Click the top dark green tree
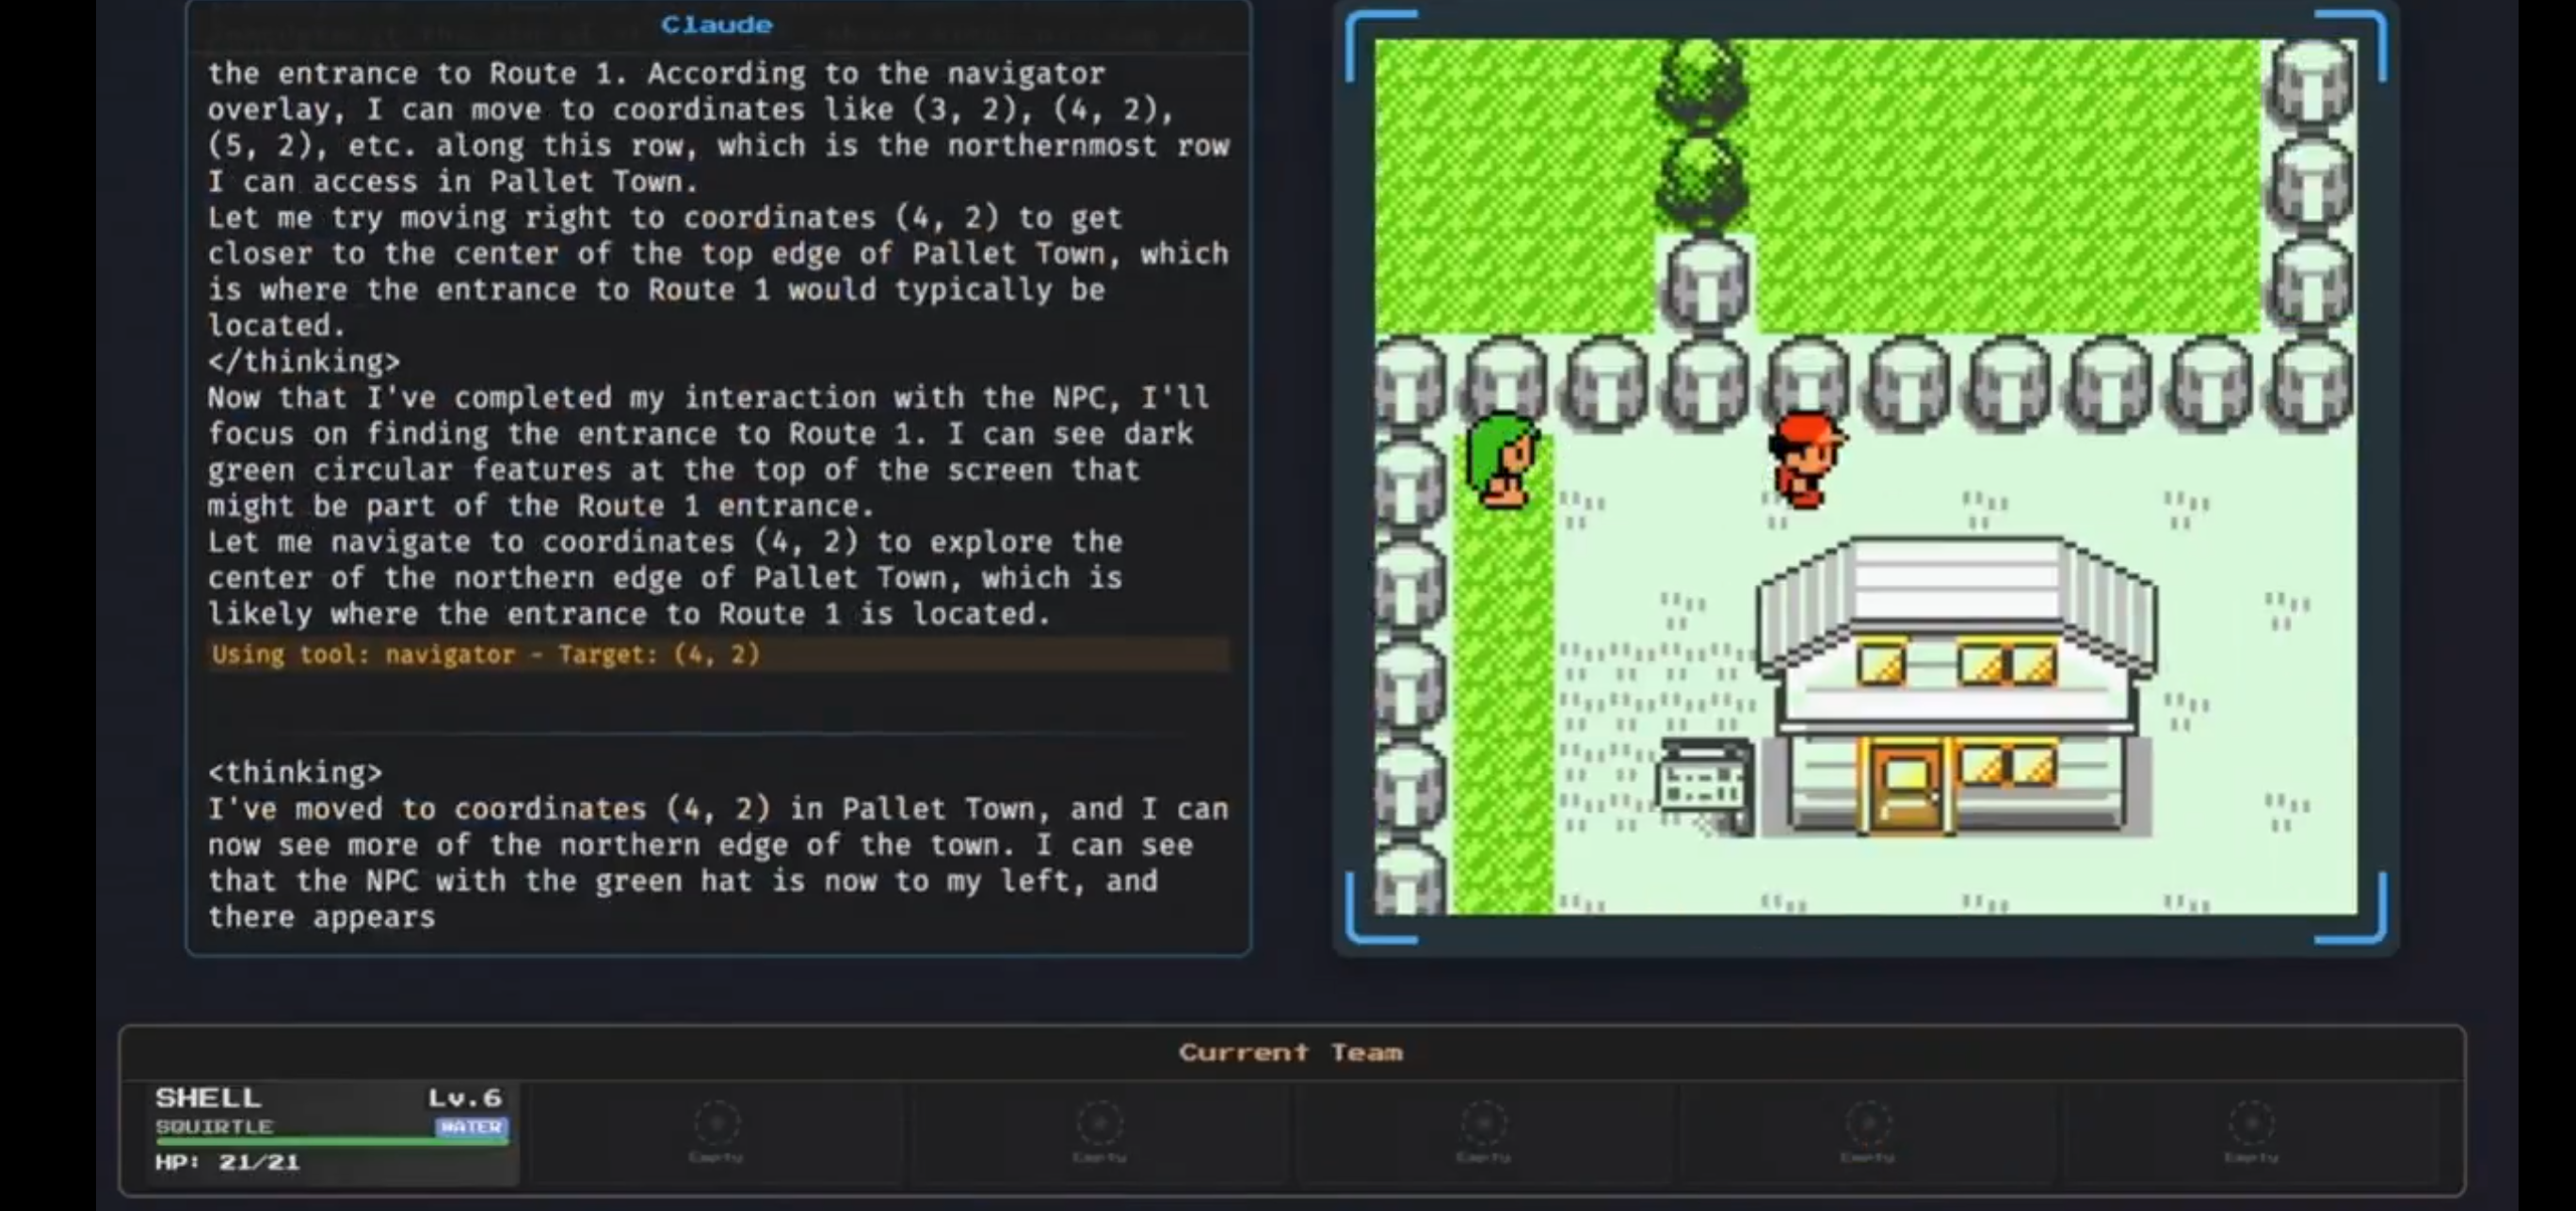Screen dimensions: 2576x1211 click(1702, 82)
